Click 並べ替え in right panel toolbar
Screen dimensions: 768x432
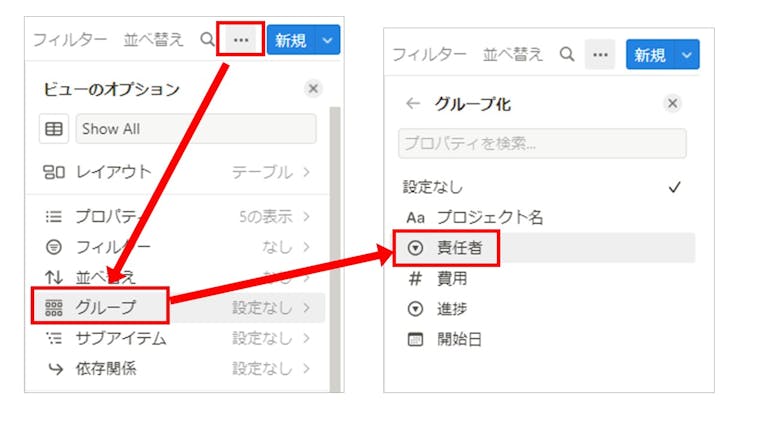513,54
